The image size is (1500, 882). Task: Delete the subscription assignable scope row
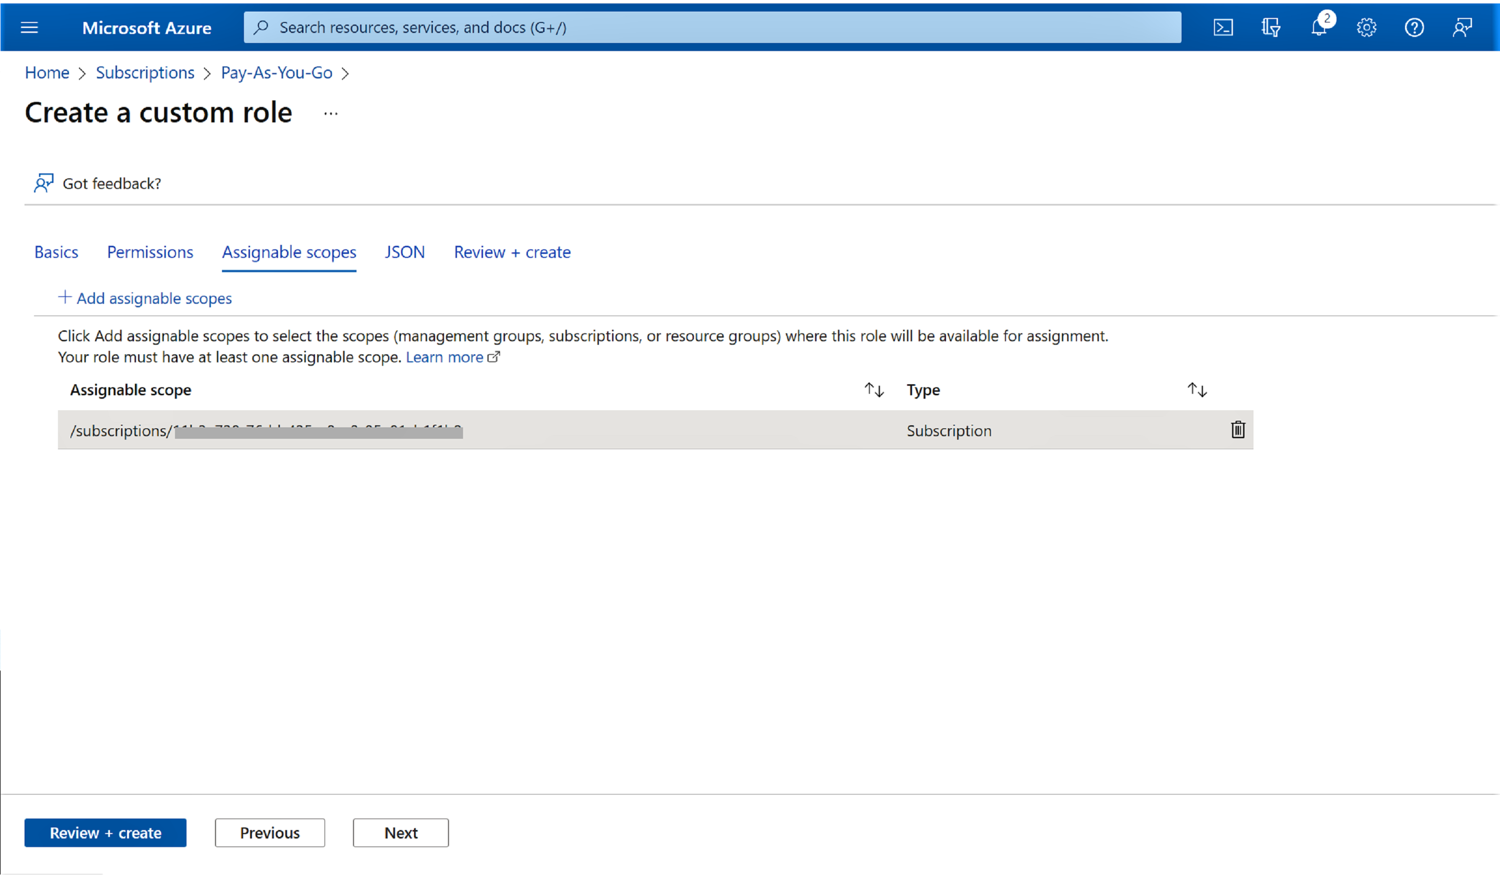coord(1237,430)
